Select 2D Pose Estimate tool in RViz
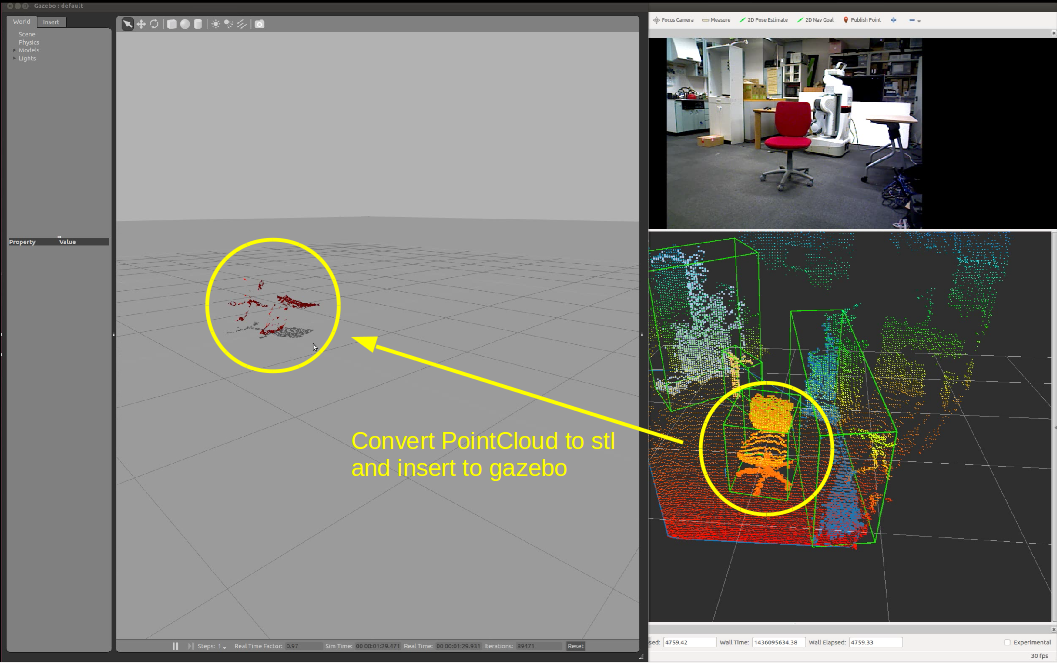1058x664 pixels. coord(764,20)
